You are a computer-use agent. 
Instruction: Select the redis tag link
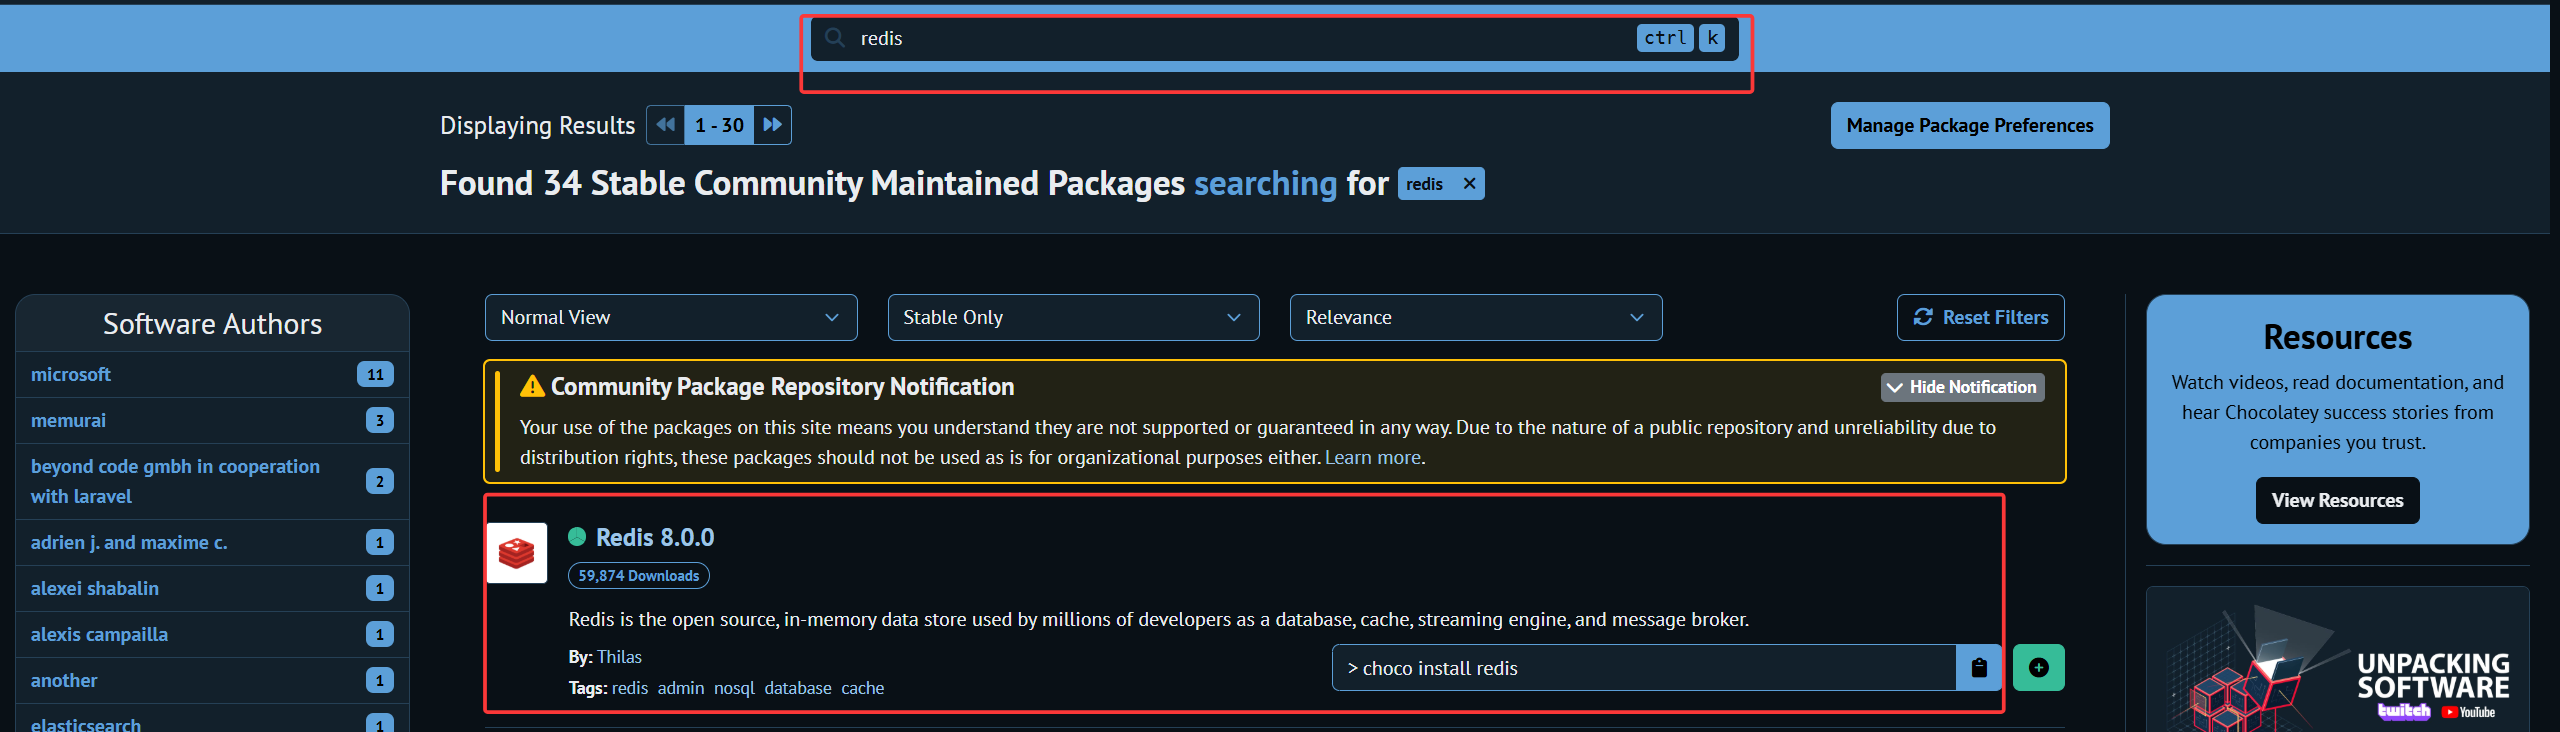pos(630,688)
